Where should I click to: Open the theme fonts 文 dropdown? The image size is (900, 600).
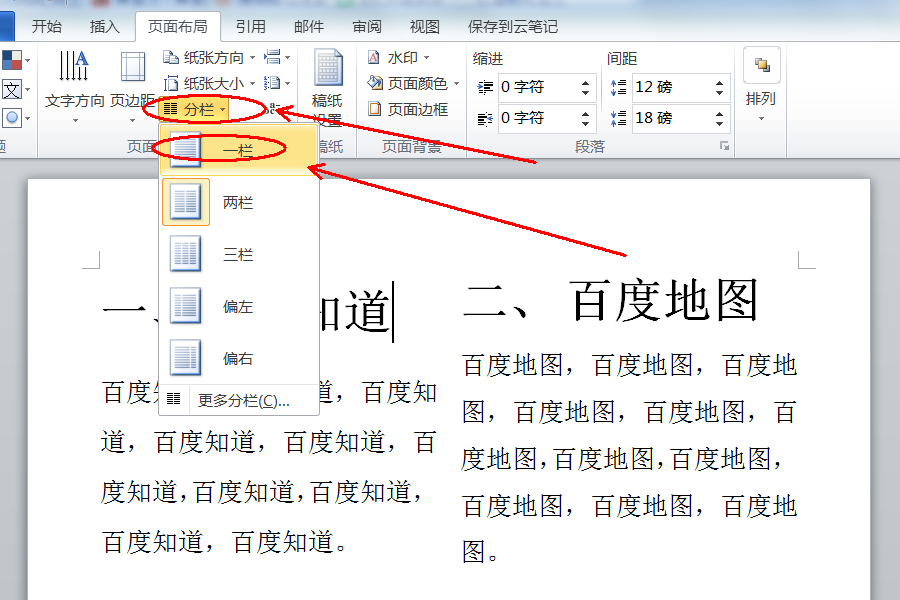click(15, 90)
